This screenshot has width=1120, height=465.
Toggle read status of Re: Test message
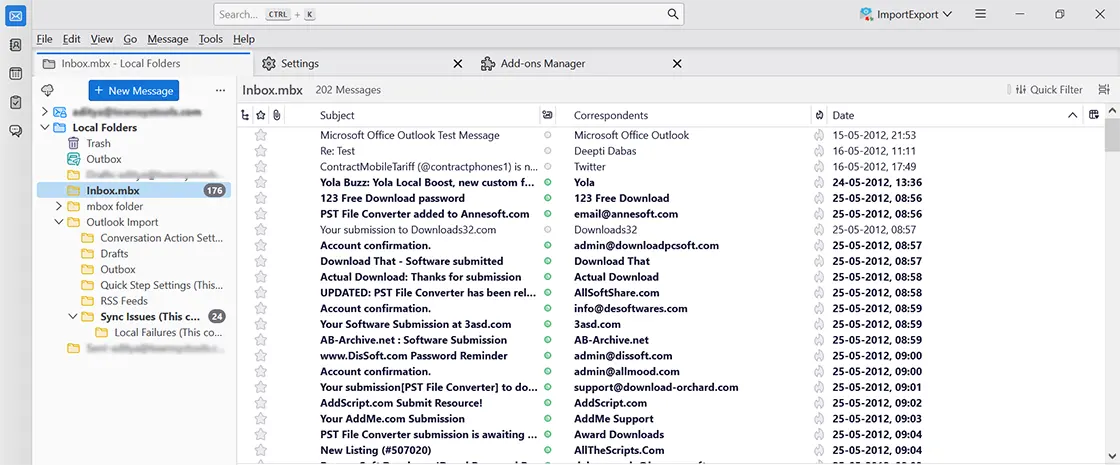click(547, 151)
